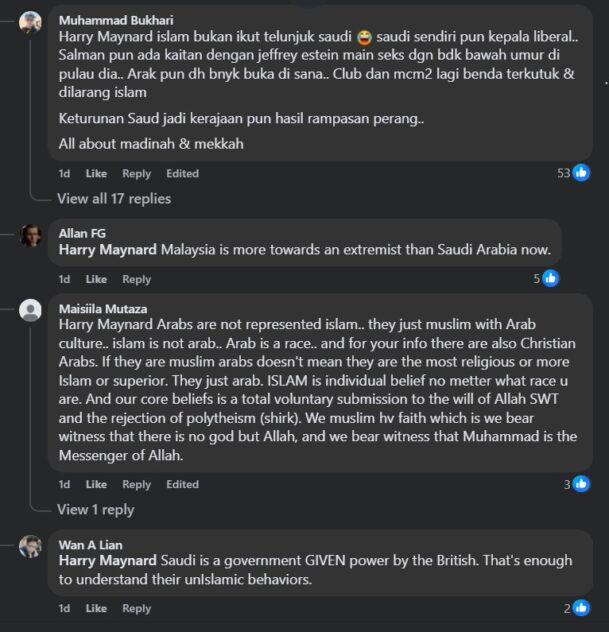Expand View 1 reply under Maisiila's comment
This screenshot has width=609, height=632.
[x=95, y=509]
